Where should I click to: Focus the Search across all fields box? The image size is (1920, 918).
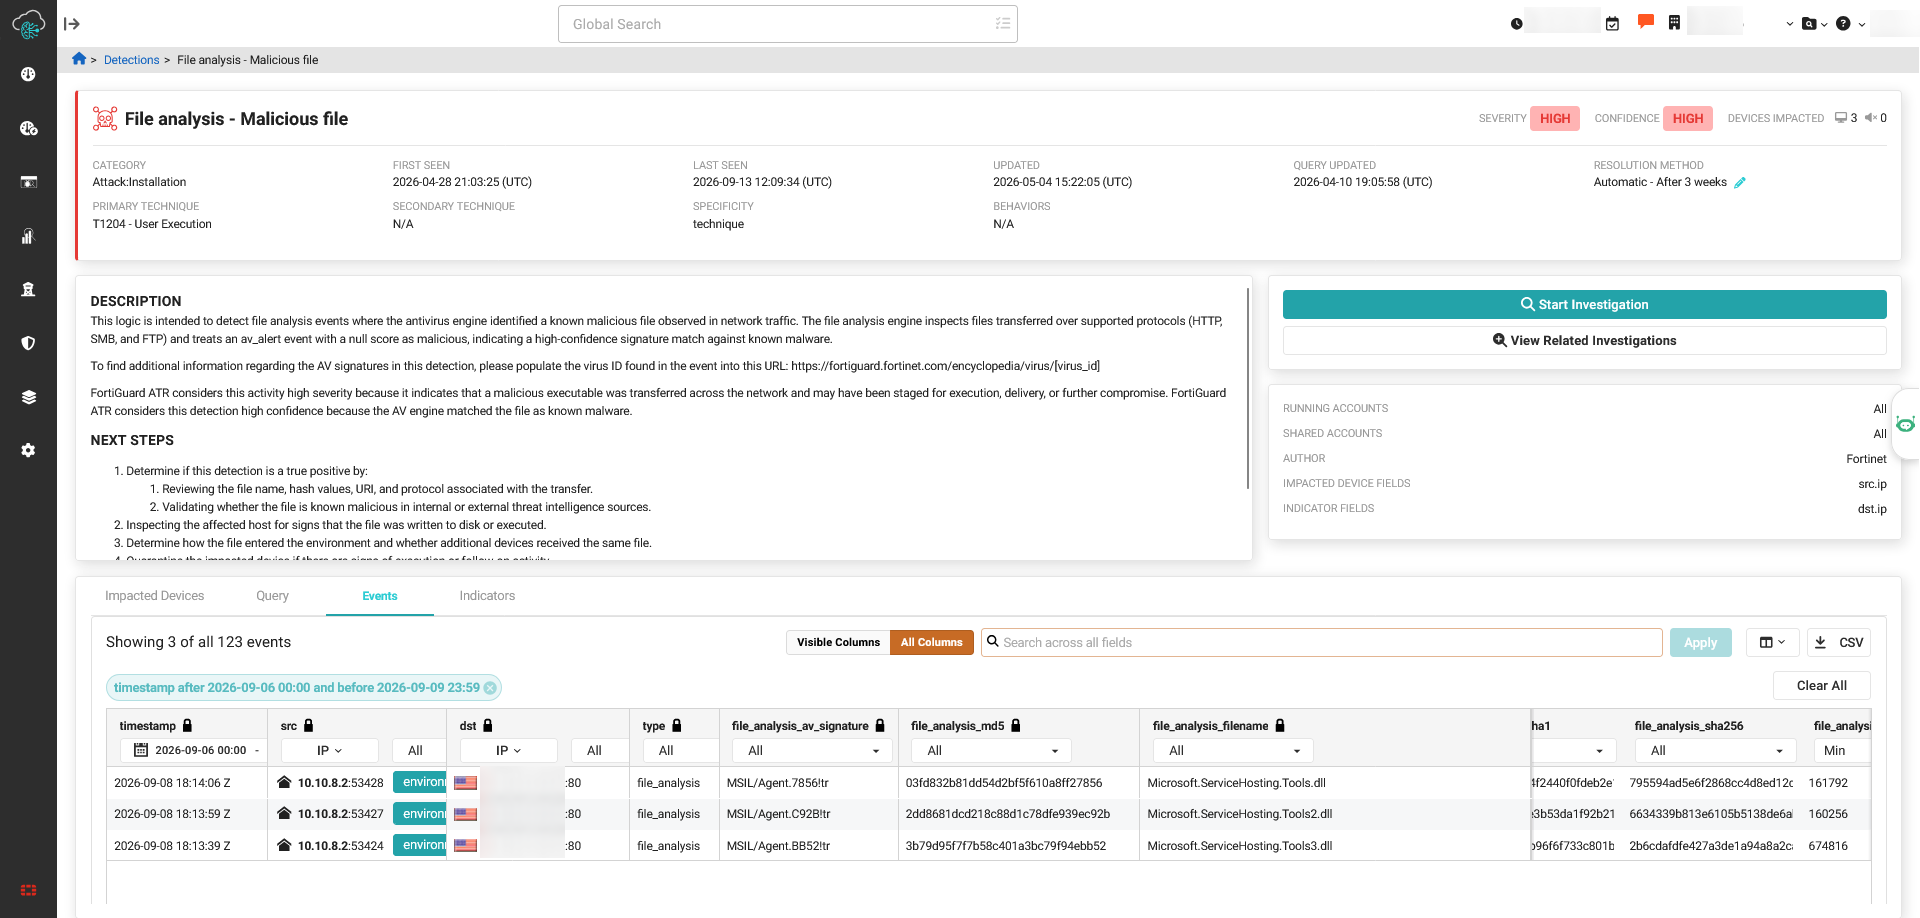[x=1322, y=643]
